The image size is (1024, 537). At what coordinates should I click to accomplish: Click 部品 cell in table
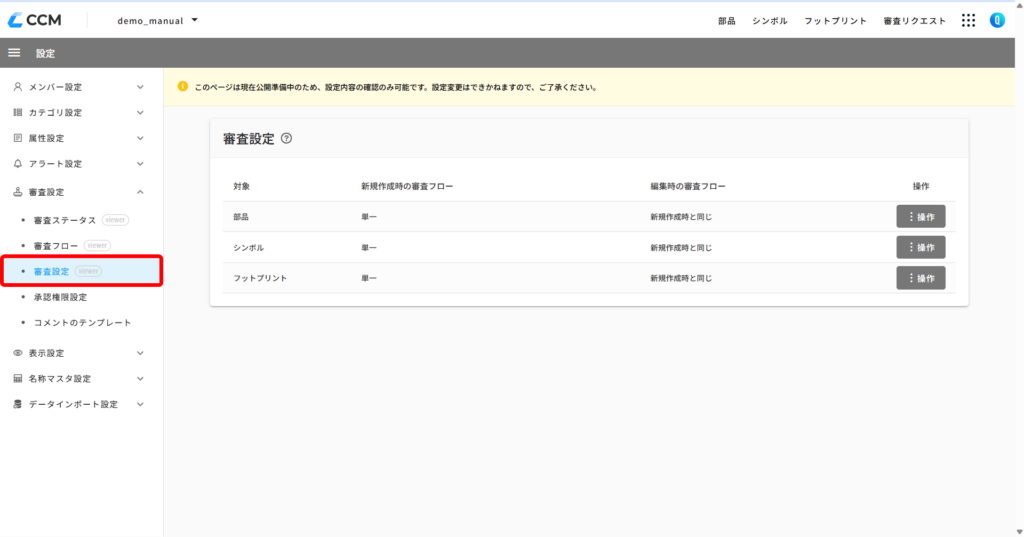[241, 217]
